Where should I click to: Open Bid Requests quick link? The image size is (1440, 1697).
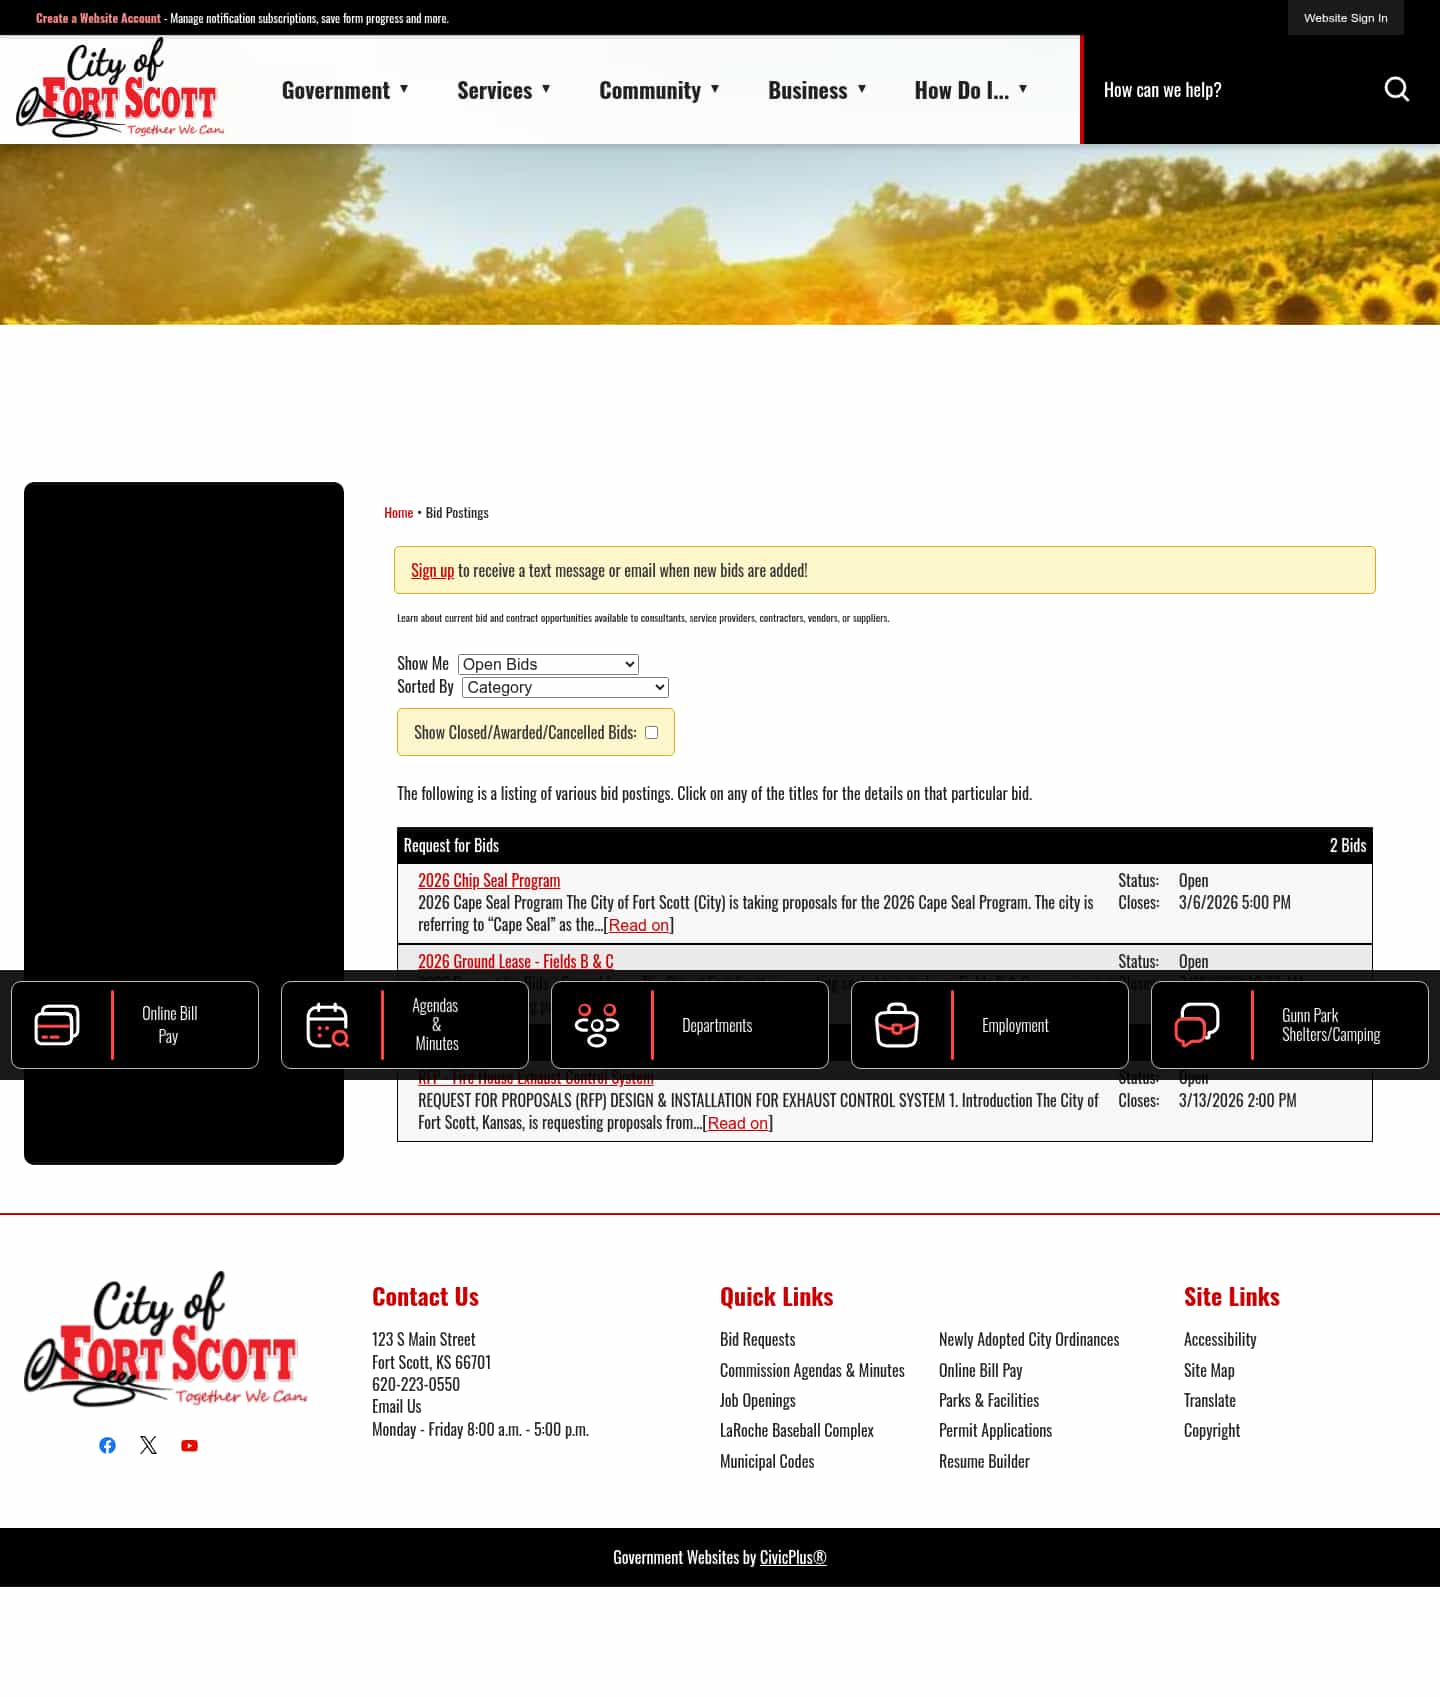[x=757, y=1339]
